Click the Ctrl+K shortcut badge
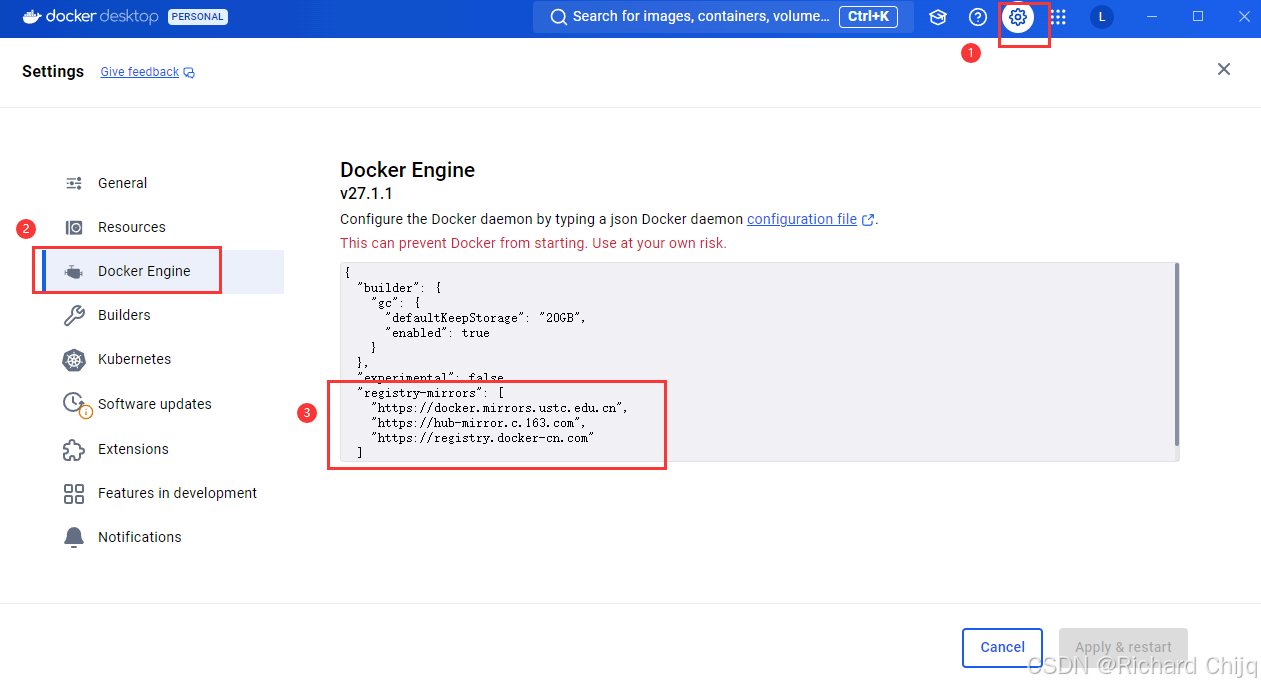Screen dimensions: 1261x687 coord(868,16)
